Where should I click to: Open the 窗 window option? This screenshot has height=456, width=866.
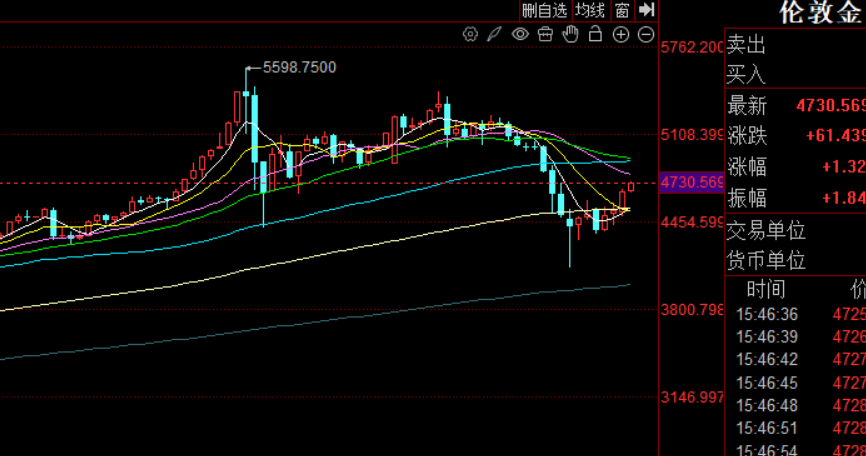622,10
